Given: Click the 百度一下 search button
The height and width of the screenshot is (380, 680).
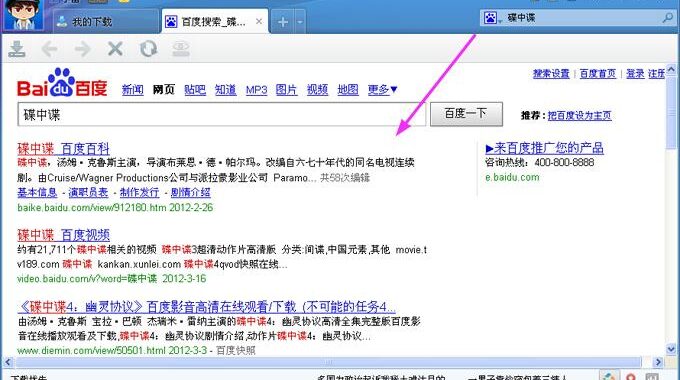Looking at the screenshot, I should click(466, 114).
